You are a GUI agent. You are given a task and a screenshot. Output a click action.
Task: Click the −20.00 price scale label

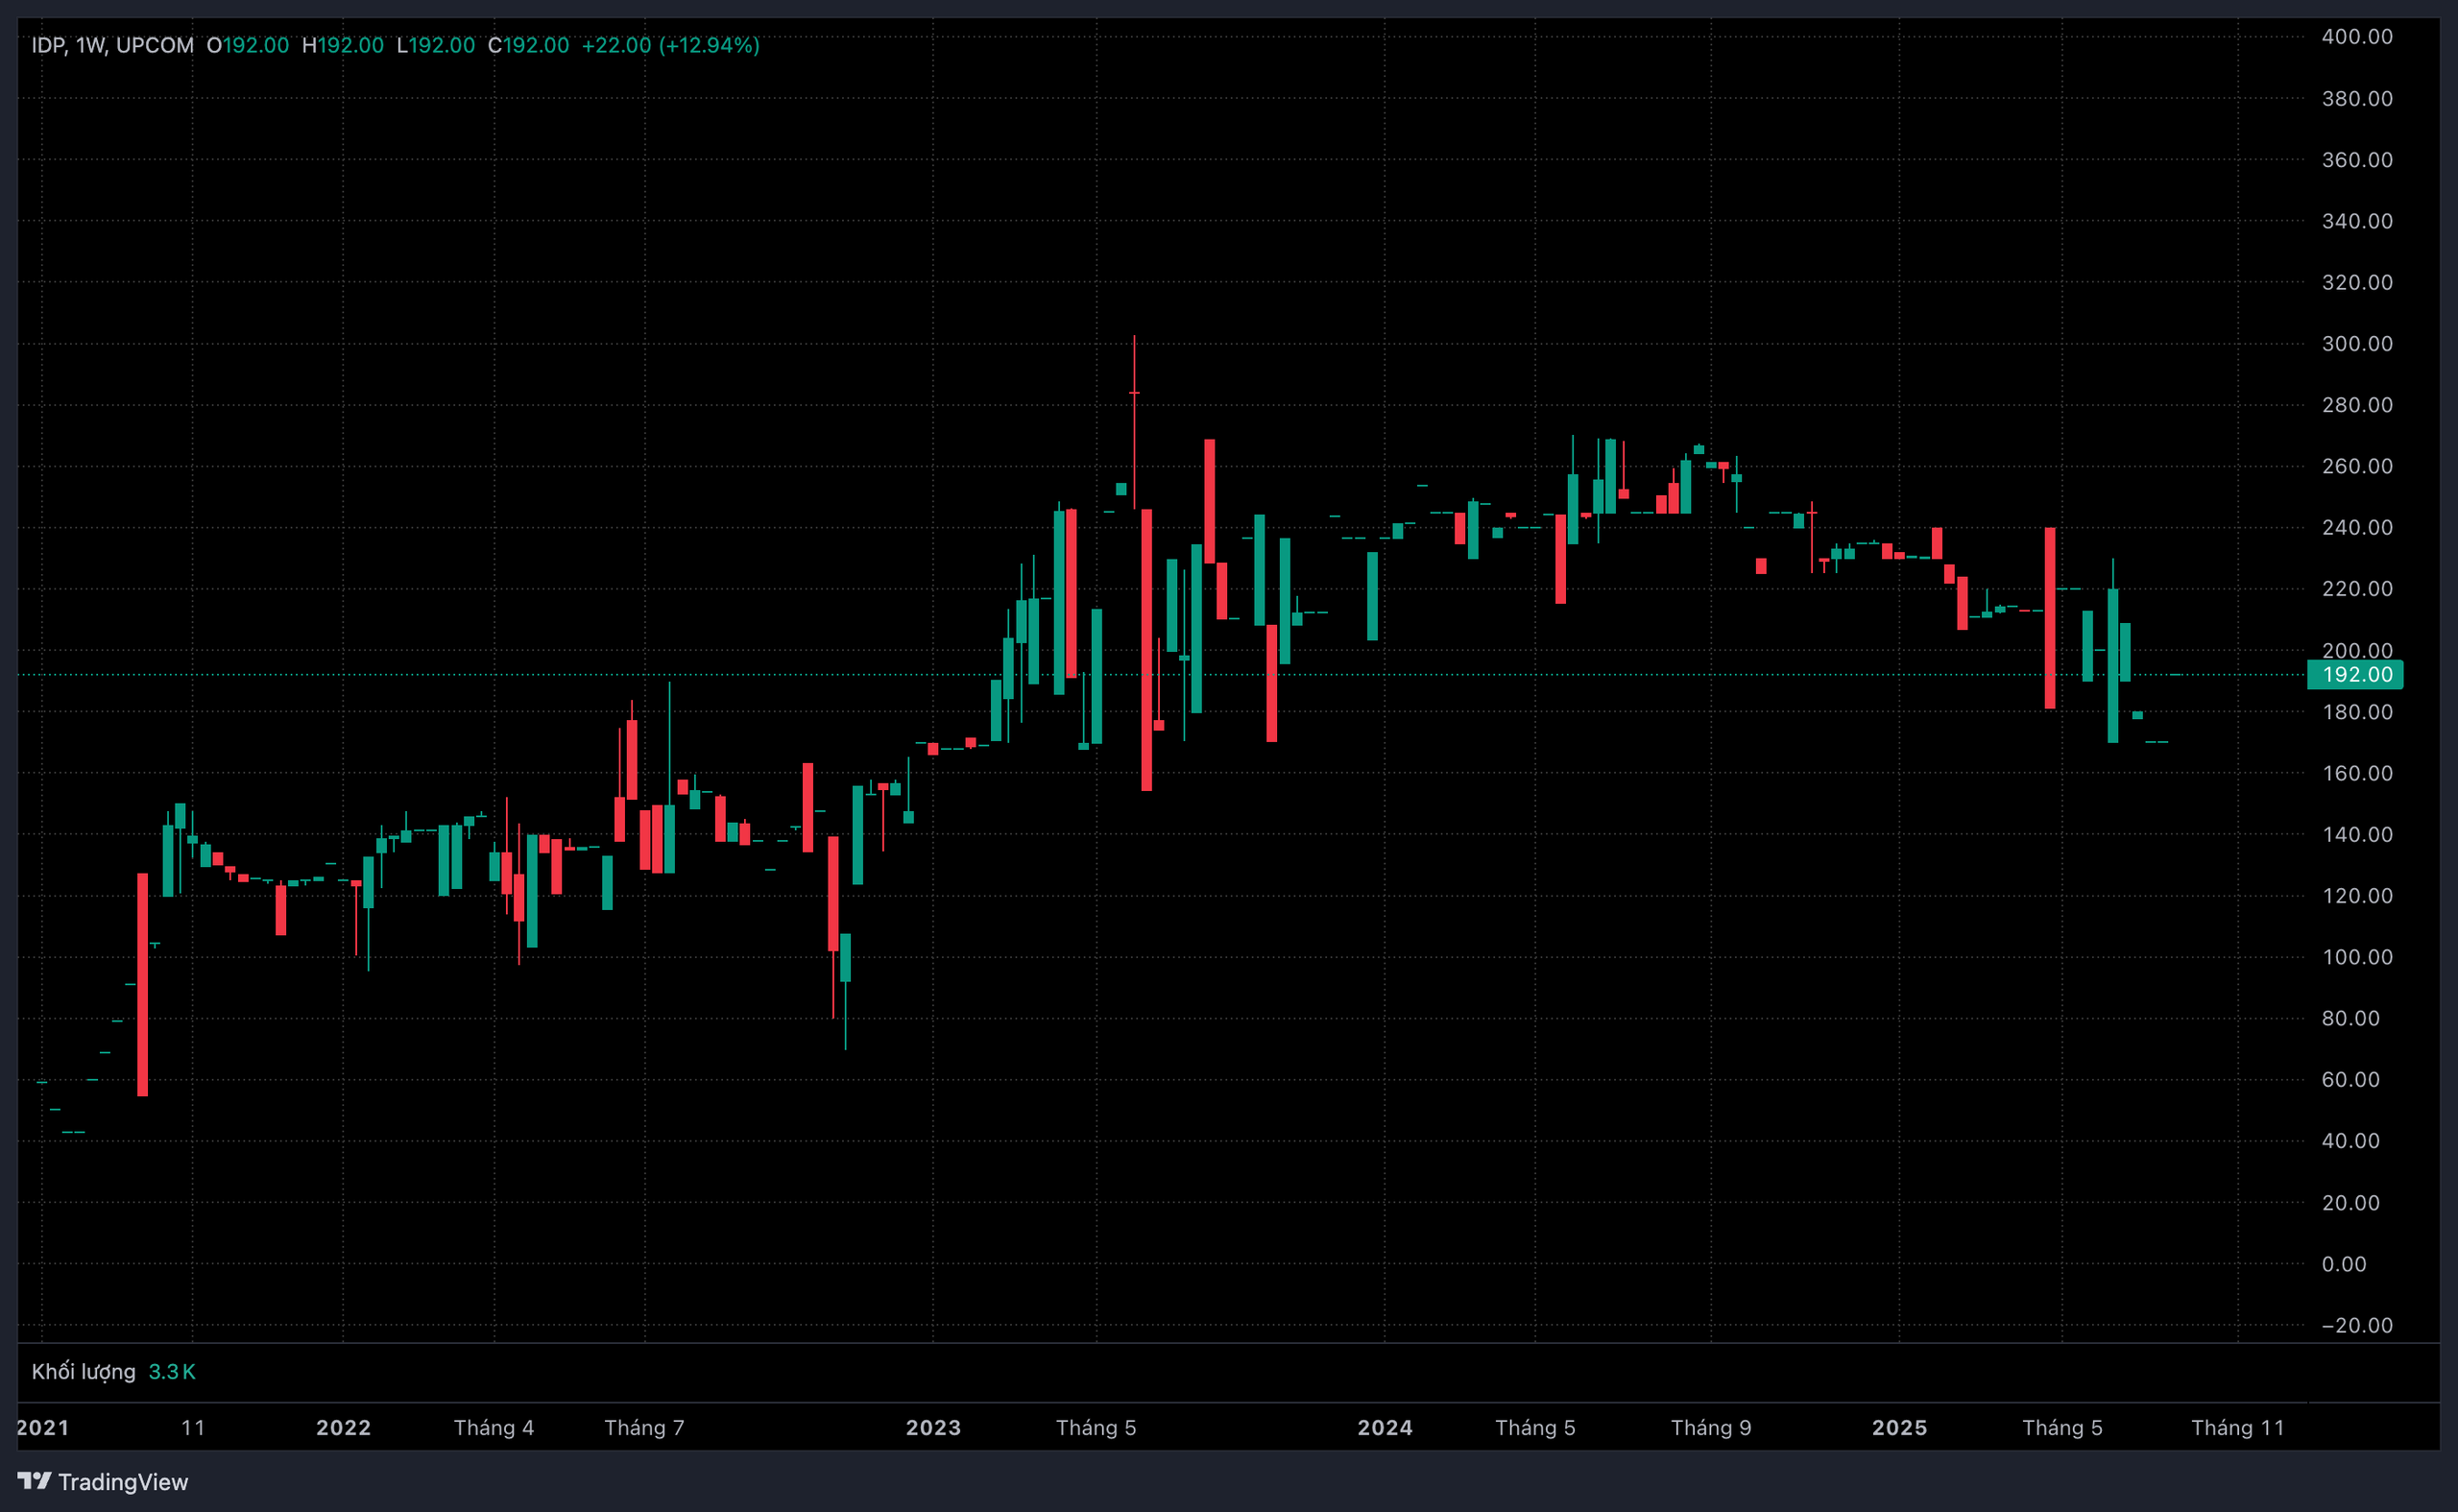click(2356, 1326)
